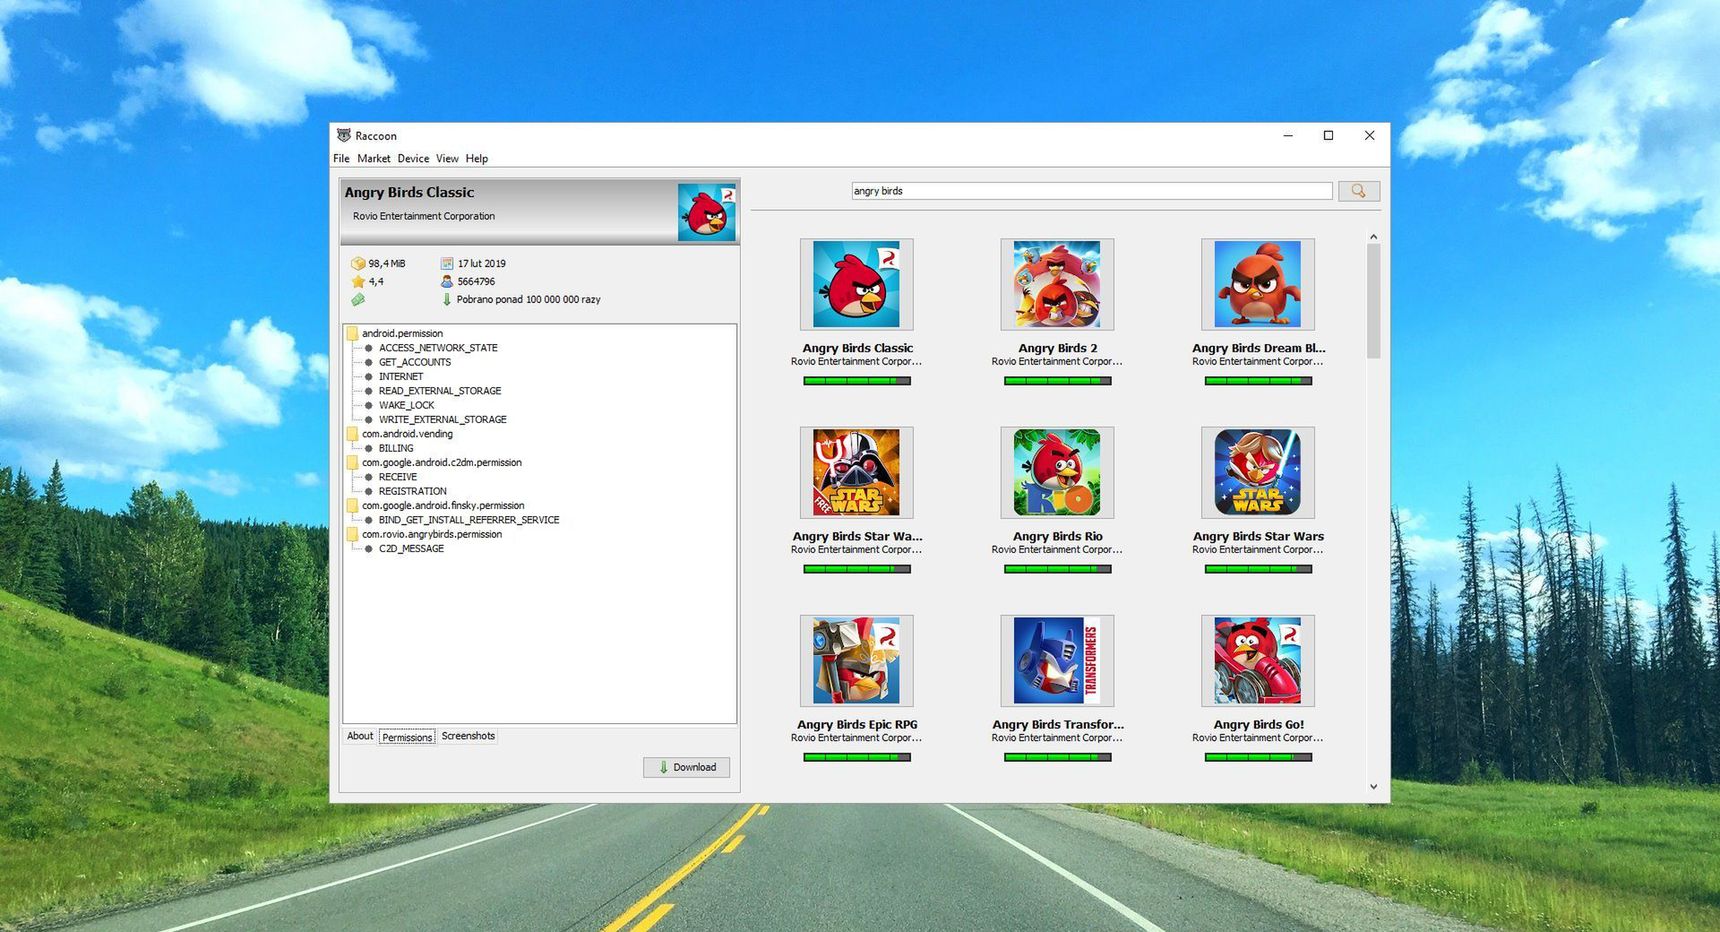Click rating bar under Angry Birds Rio

click(x=1058, y=569)
